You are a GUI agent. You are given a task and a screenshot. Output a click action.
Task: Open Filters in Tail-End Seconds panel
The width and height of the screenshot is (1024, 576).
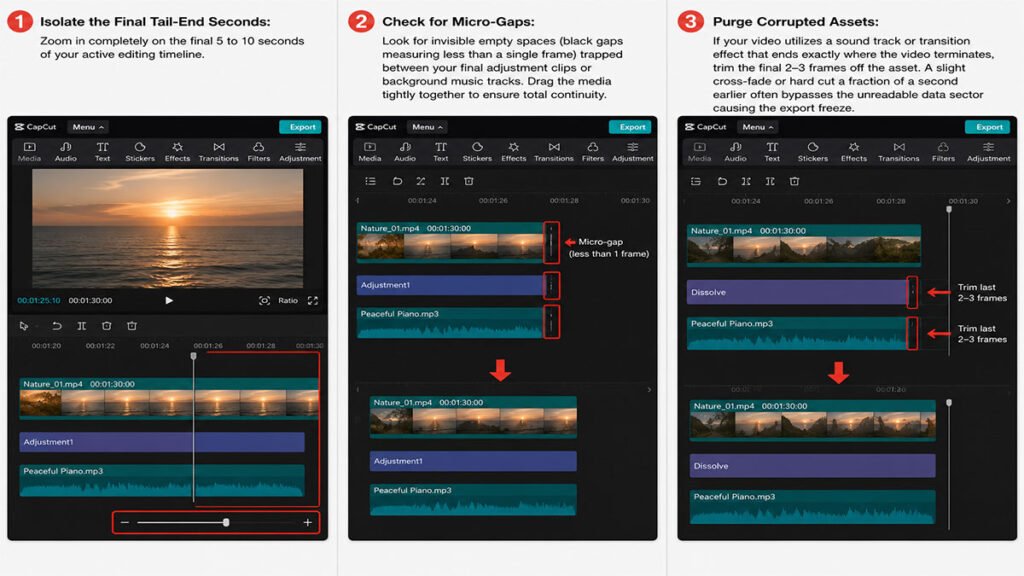pos(259,152)
